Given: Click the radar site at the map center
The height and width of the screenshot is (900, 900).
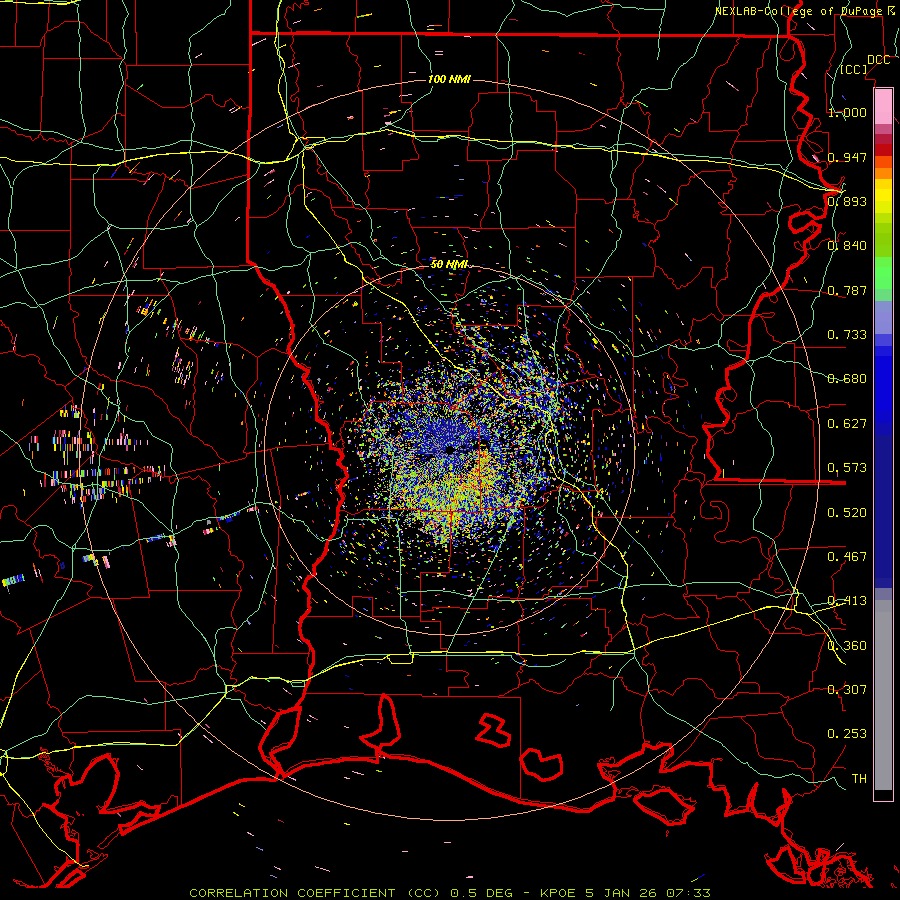Looking at the screenshot, I should (449, 450).
